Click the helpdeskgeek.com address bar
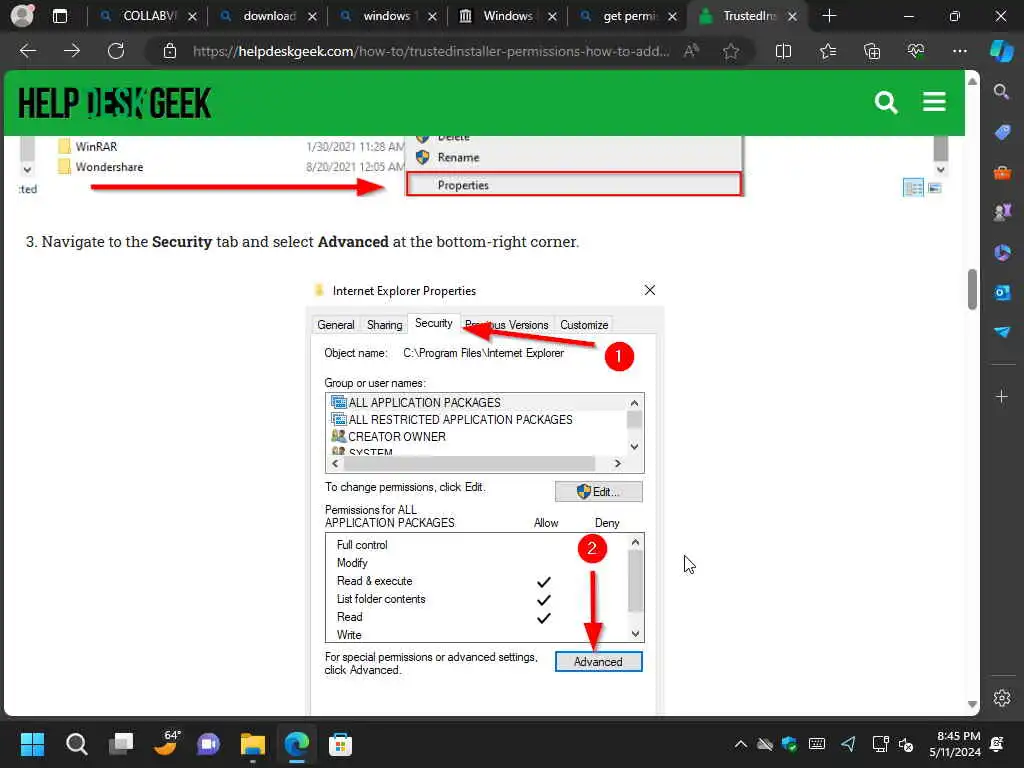The image size is (1024, 768). 431,51
